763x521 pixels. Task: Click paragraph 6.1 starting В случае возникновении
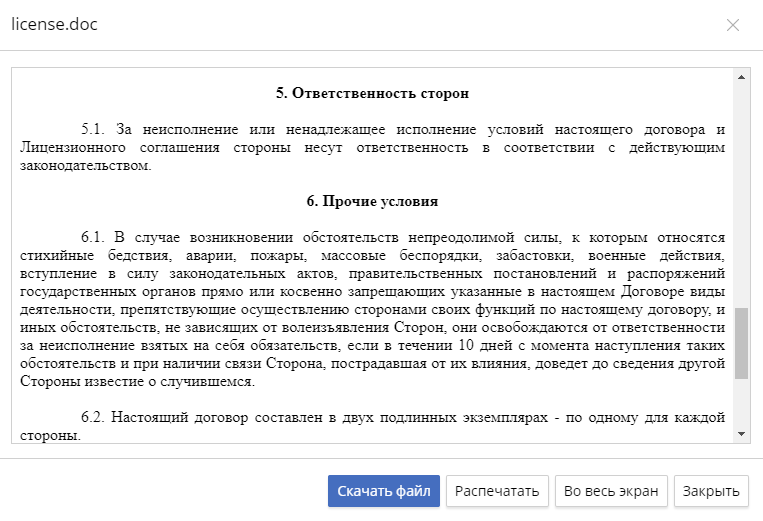(x=372, y=309)
